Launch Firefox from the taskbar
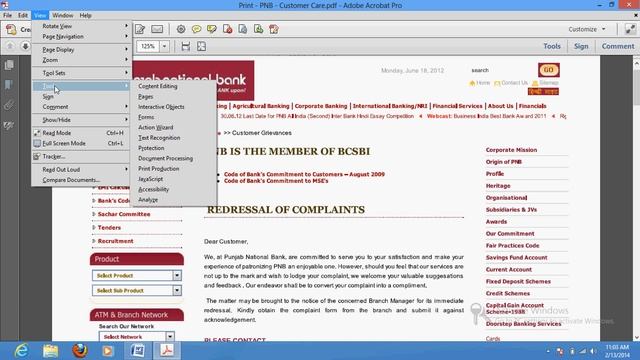The height and width of the screenshot is (360, 640). point(80,351)
